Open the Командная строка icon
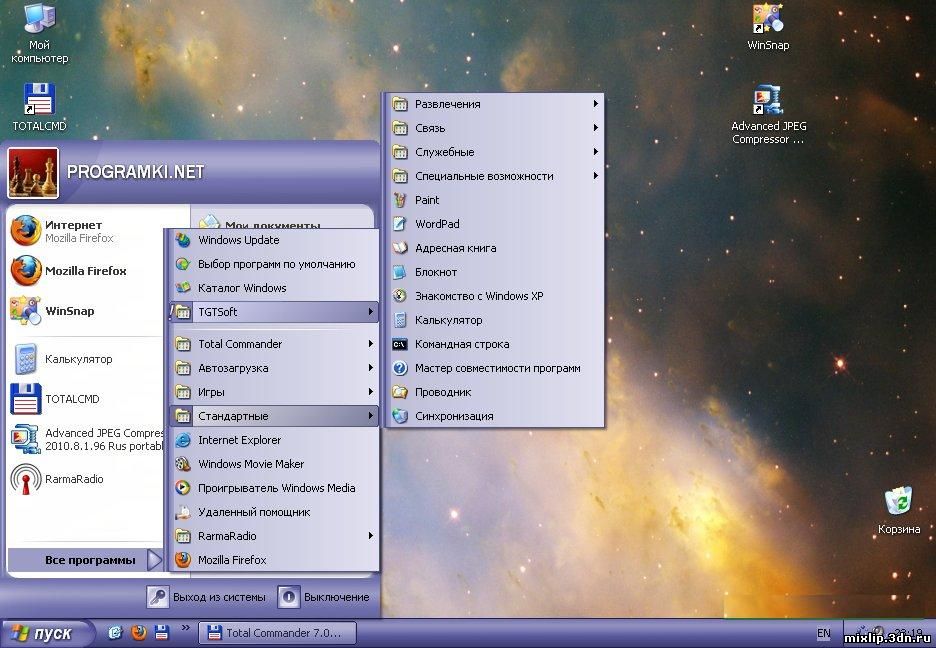 tap(399, 344)
